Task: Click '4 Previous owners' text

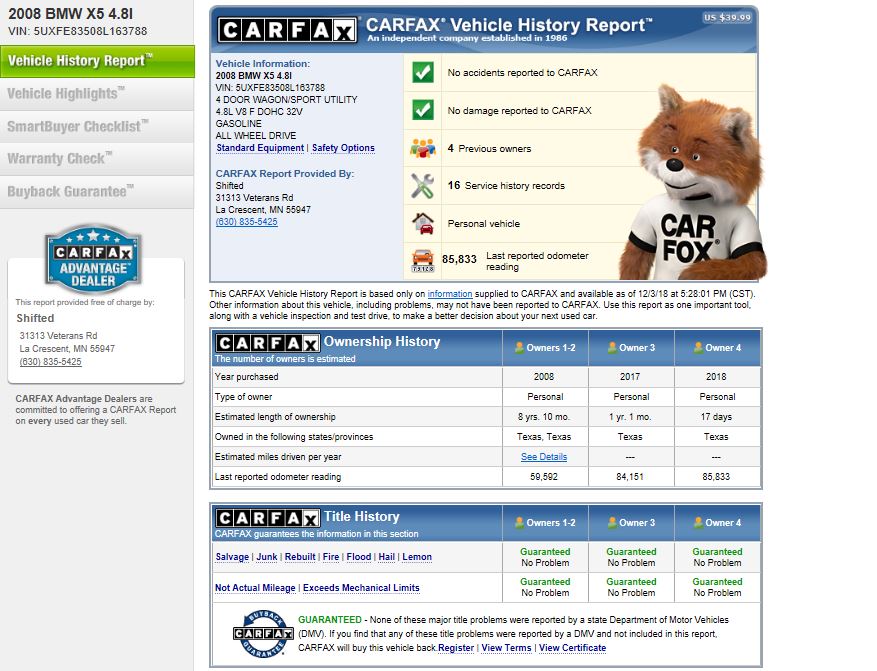Action: point(489,149)
